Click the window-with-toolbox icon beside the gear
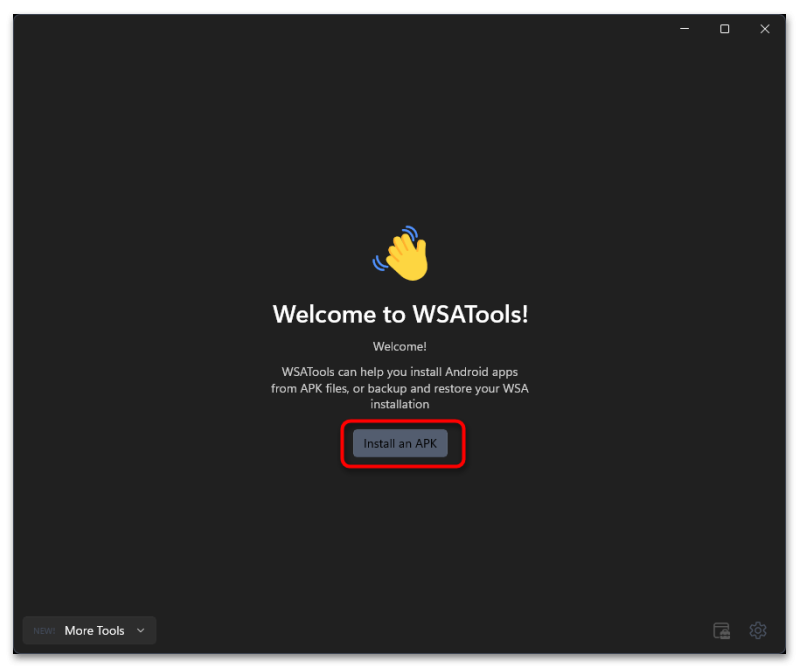 [721, 631]
